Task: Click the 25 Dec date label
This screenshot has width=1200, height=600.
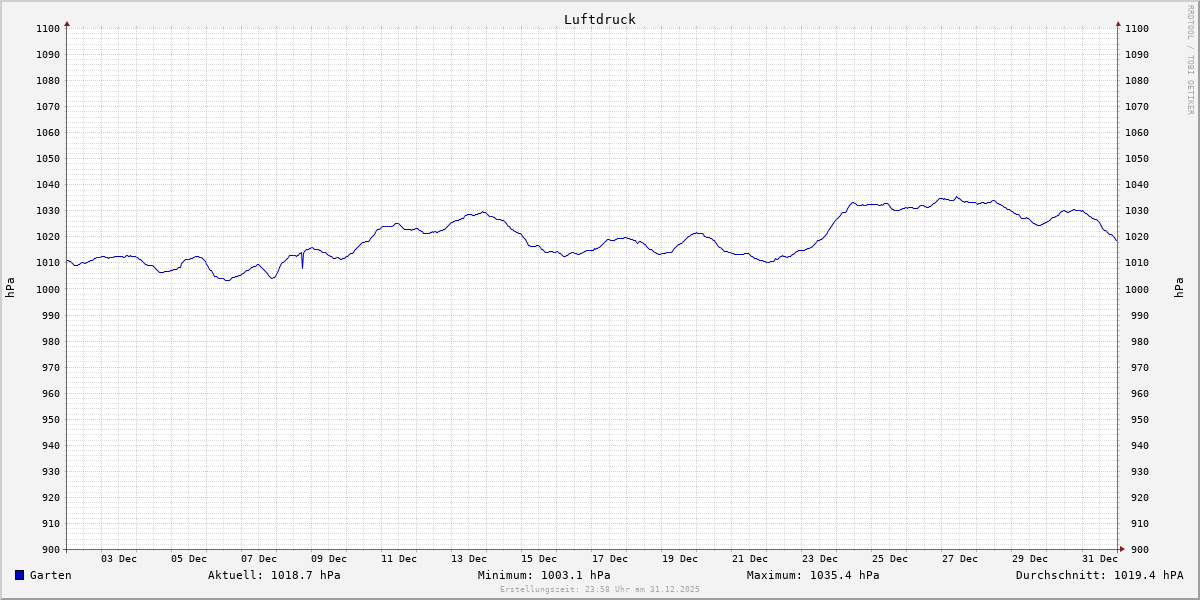Action: (890, 559)
